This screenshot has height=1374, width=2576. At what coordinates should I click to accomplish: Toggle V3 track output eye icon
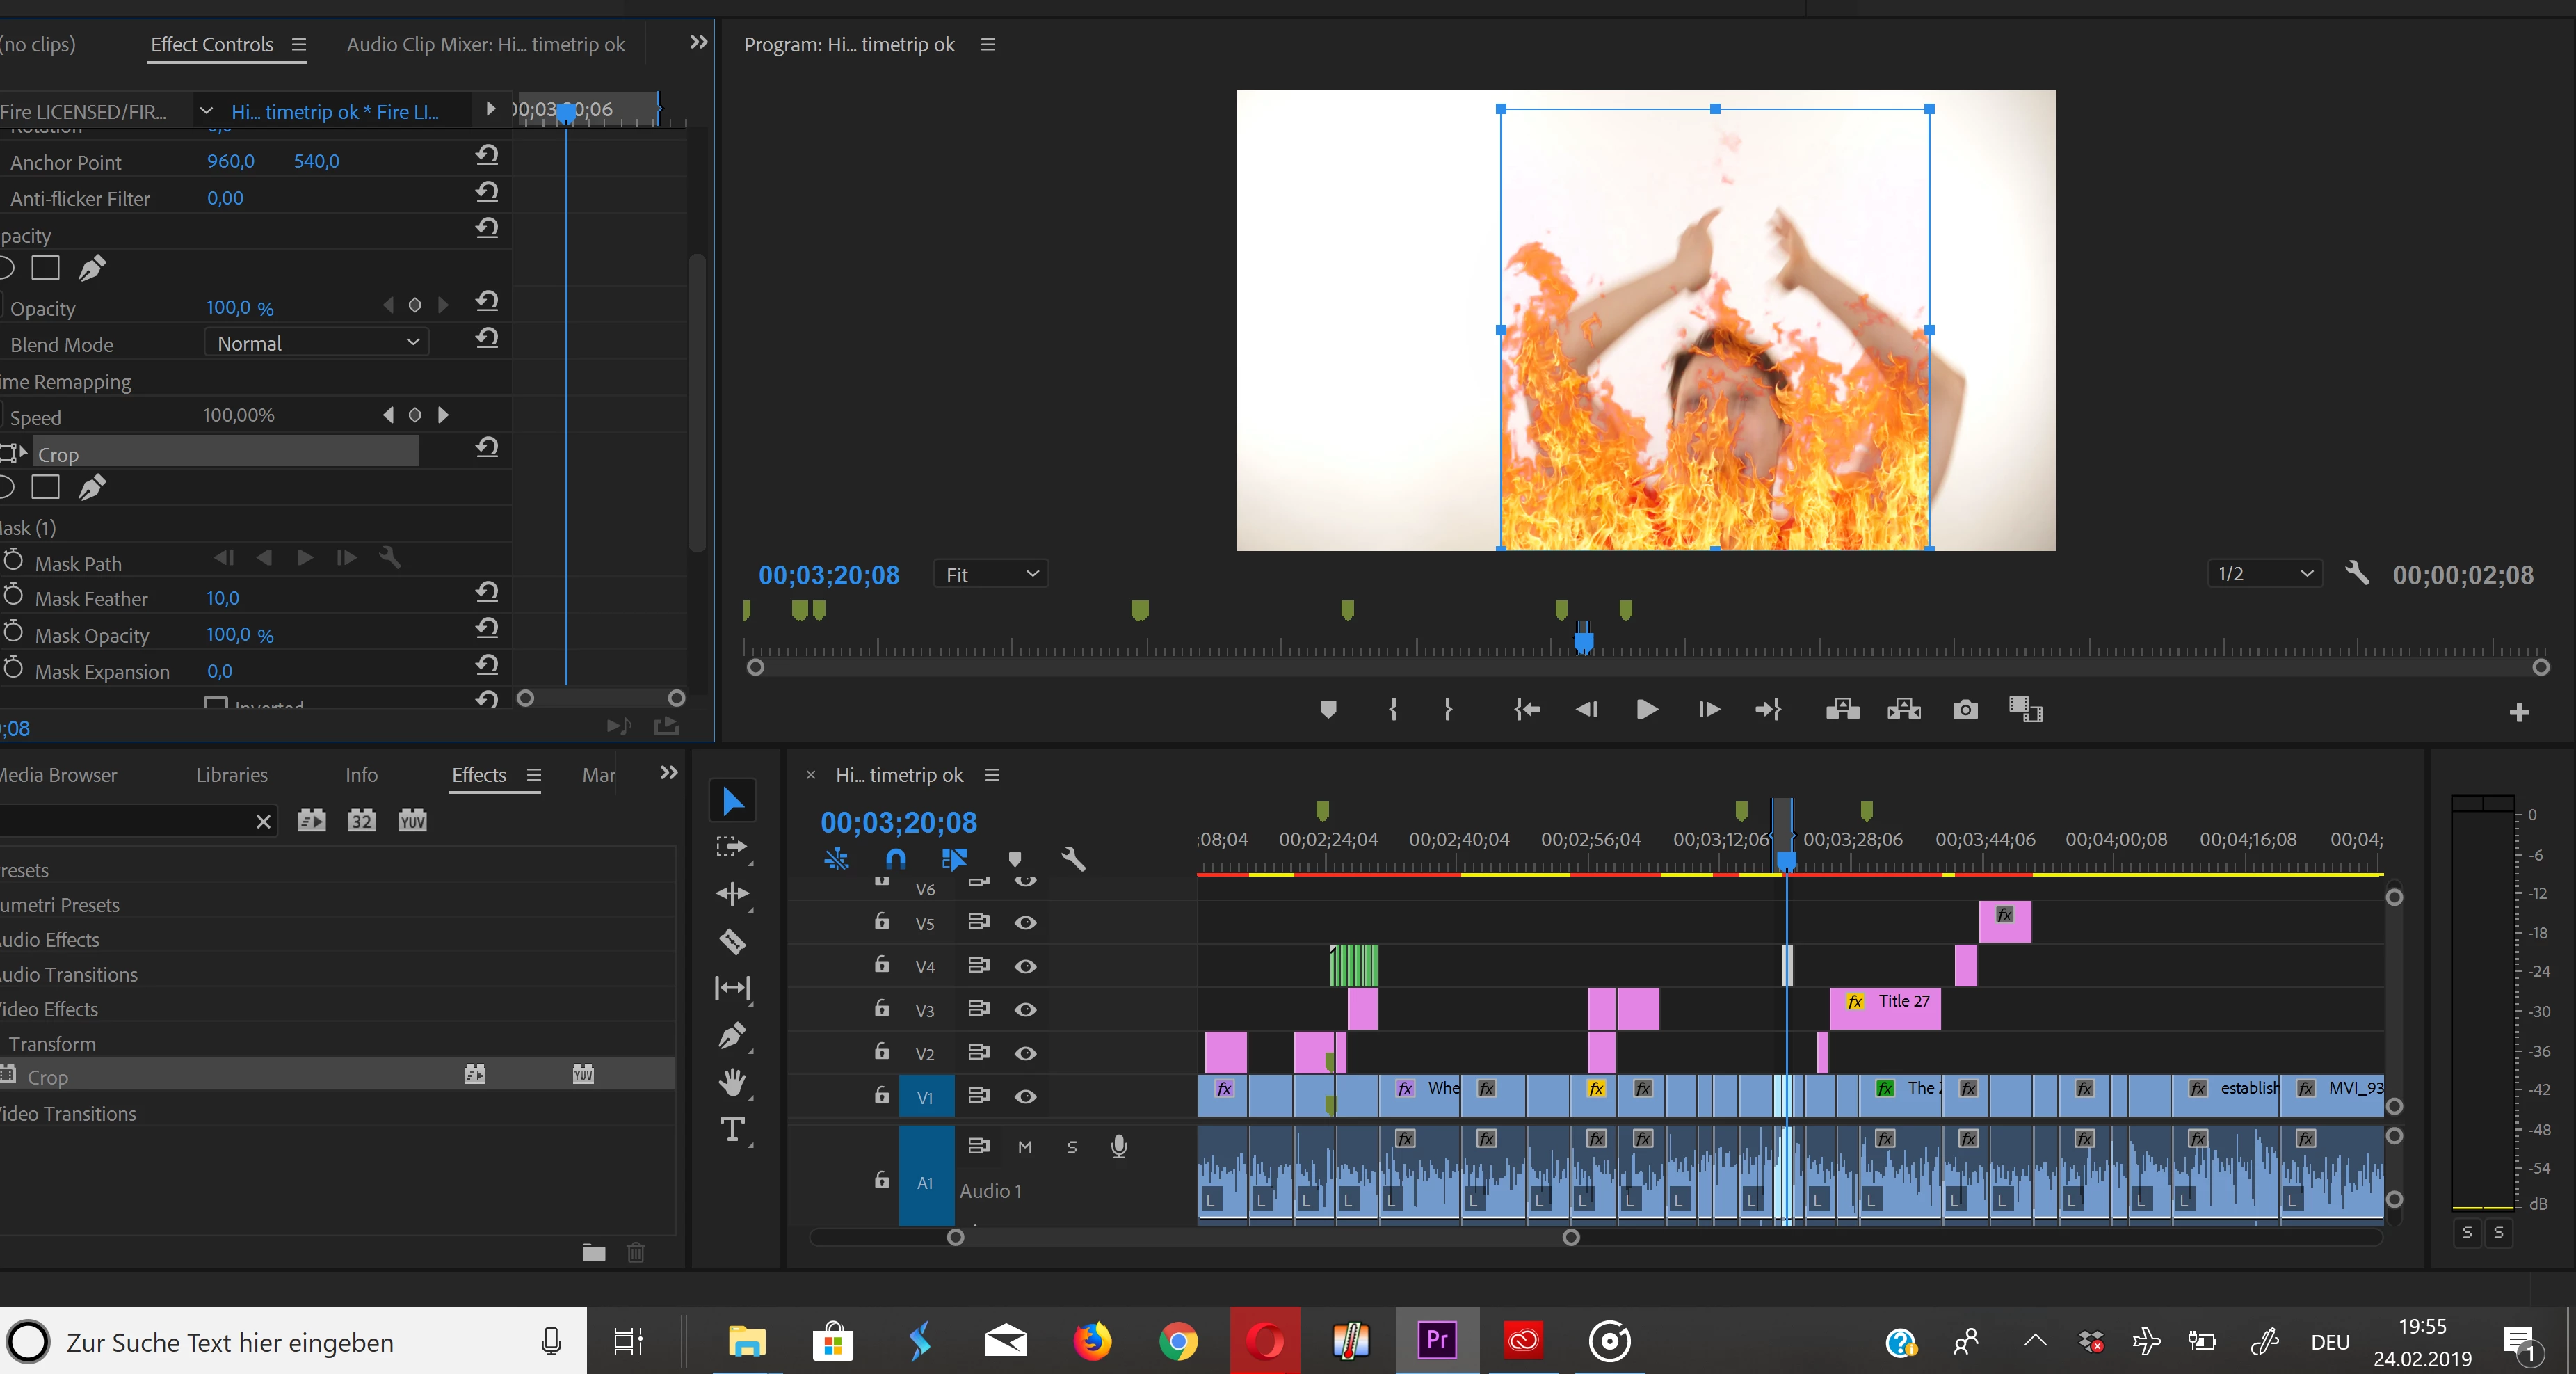click(1025, 1010)
